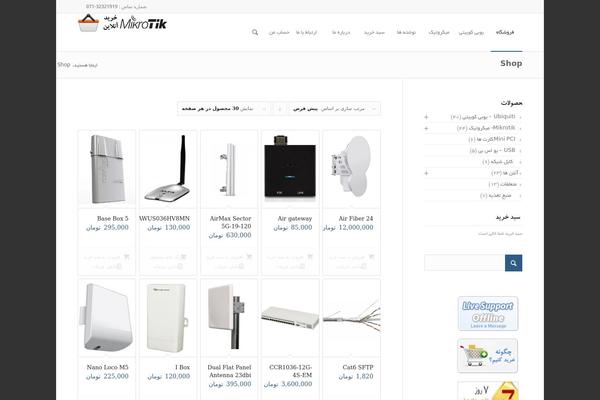The height and width of the screenshot is (400, 600).
Task: Select the Mini PCI cards category
Action: [492, 139]
